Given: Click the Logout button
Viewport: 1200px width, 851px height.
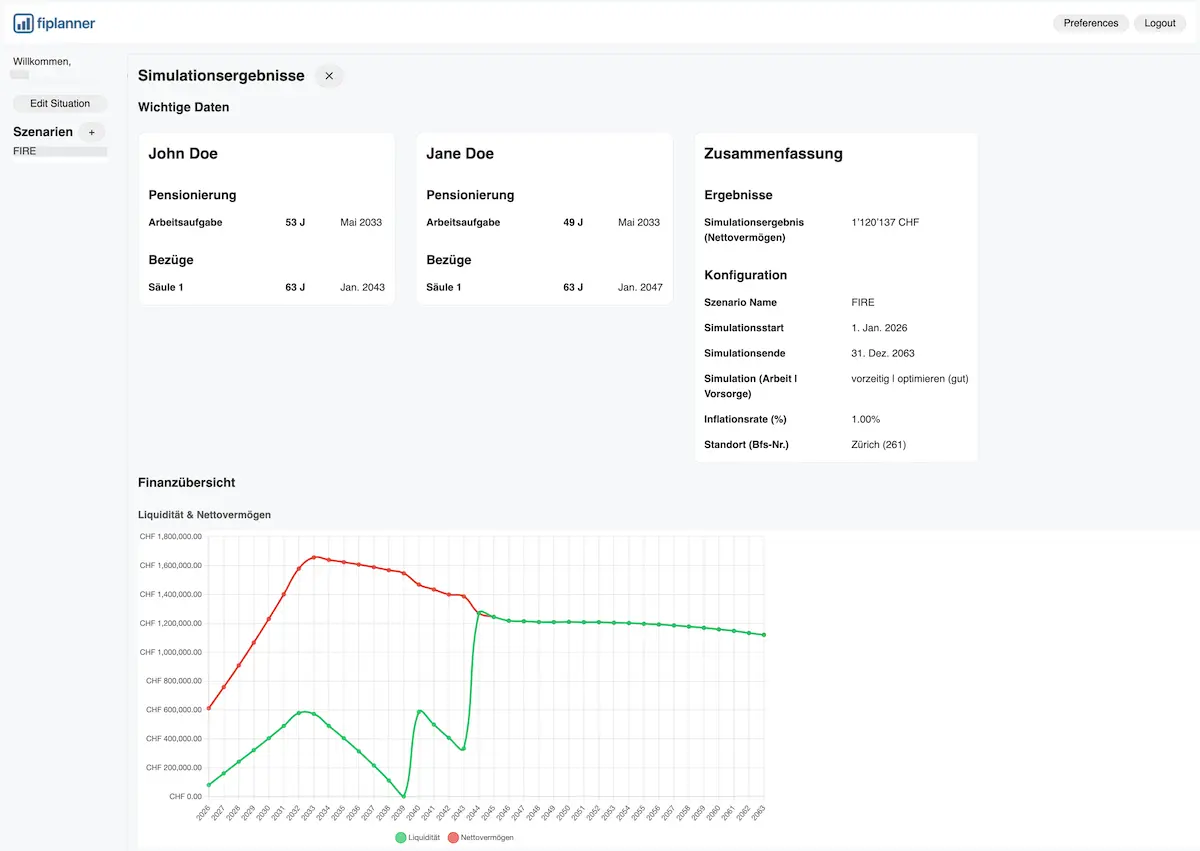Looking at the screenshot, I should pyautogui.click(x=1159, y=22).
